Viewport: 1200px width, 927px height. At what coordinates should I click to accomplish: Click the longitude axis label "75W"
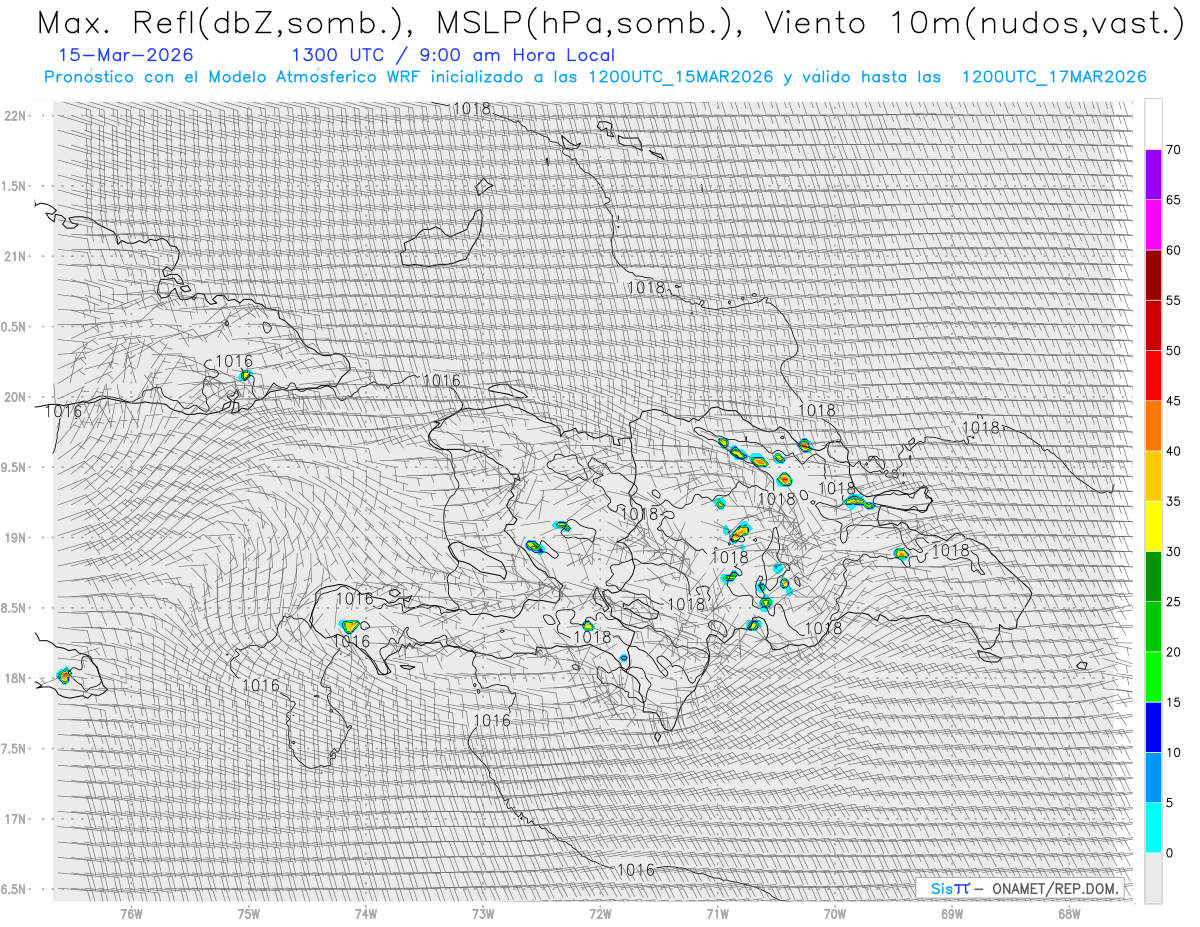pos(248,913)
